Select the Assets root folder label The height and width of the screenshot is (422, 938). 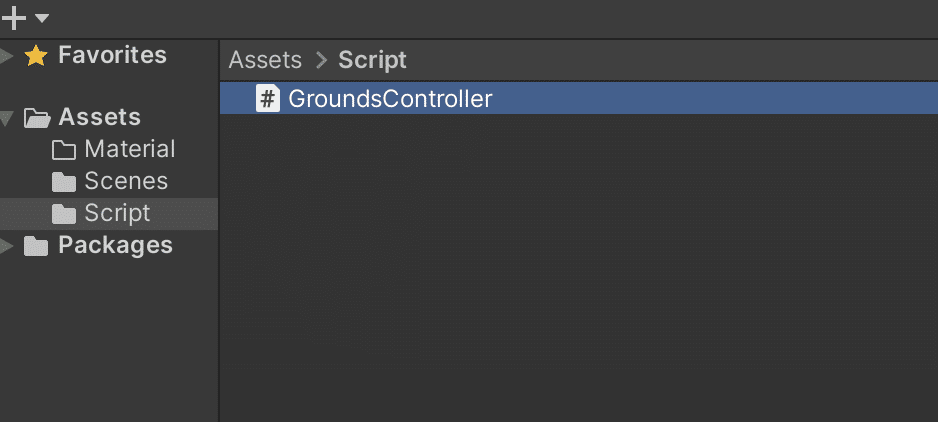click(99, 117)
